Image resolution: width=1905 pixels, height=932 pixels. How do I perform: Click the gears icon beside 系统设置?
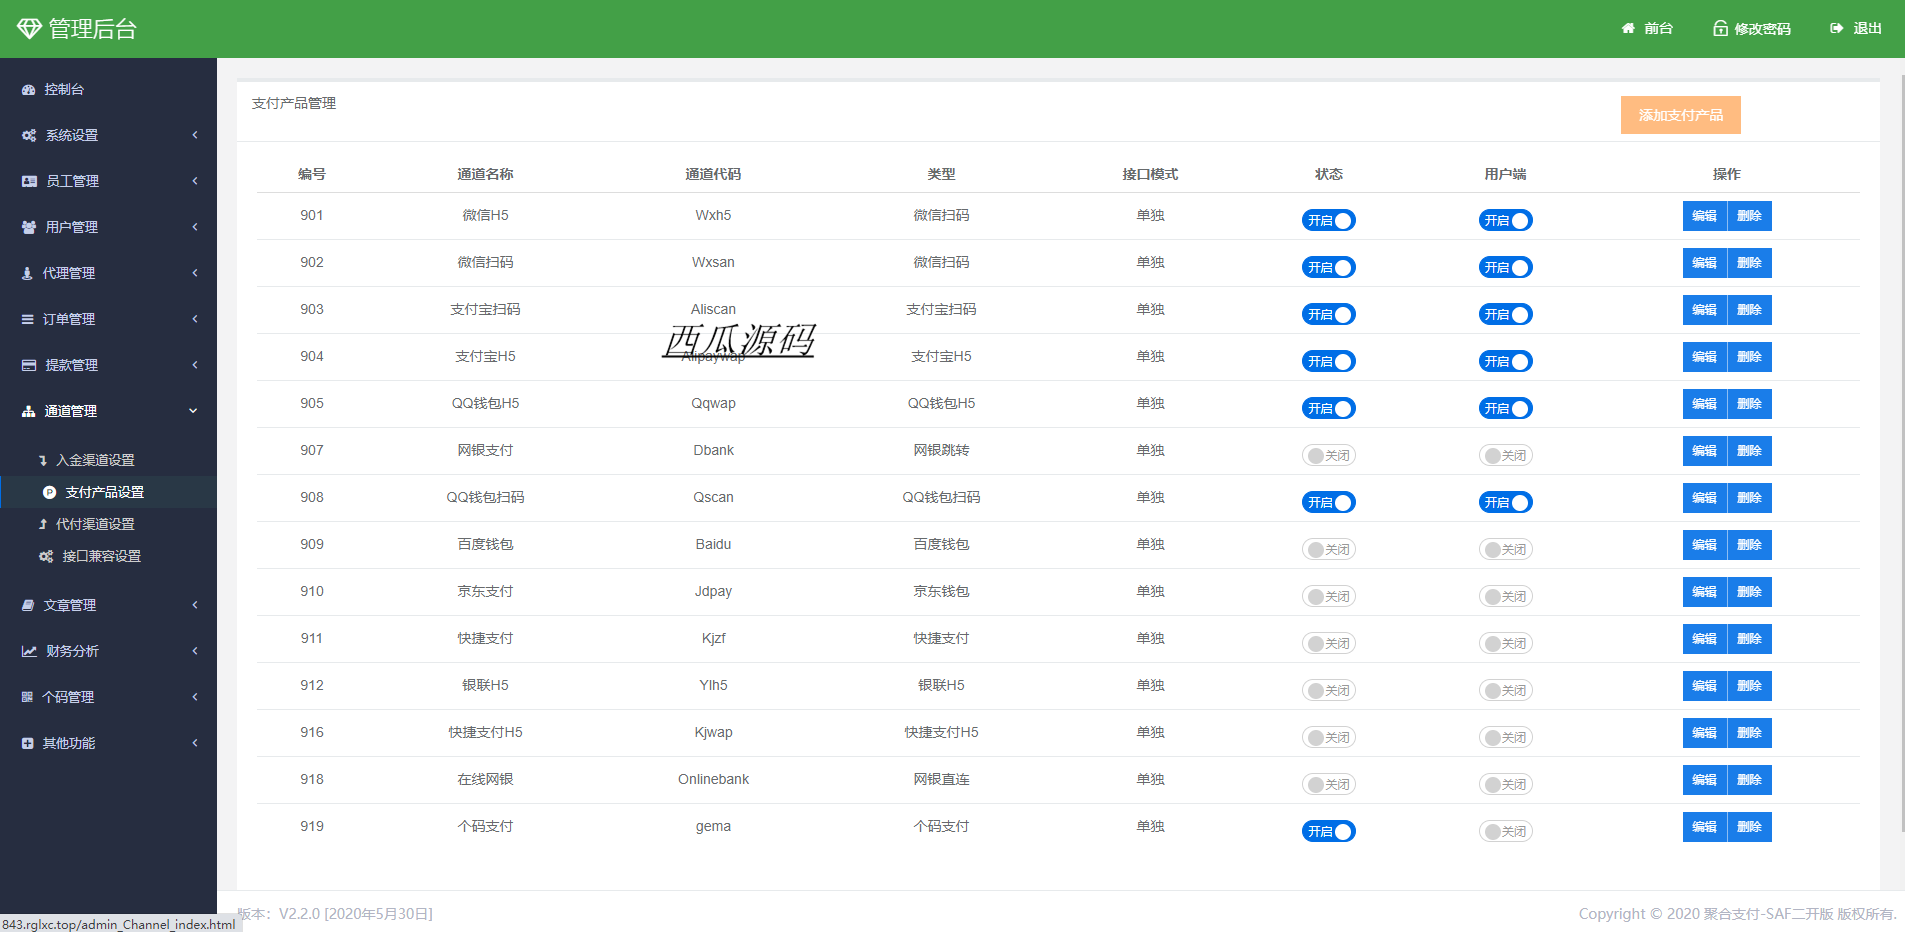(x=29, y=135)
